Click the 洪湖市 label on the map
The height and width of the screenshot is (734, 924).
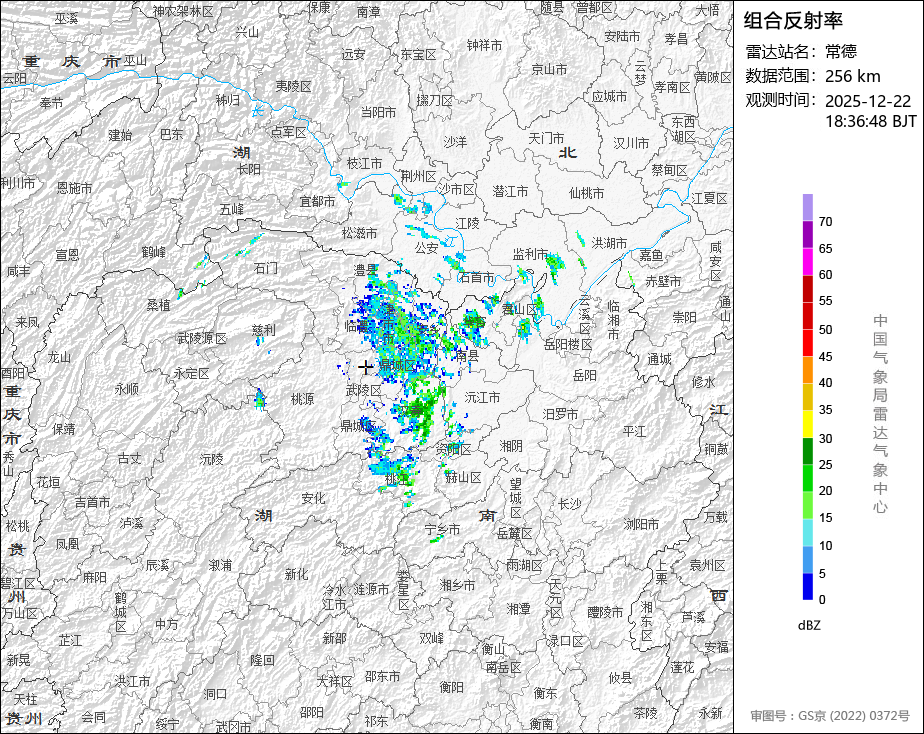tap(609, 243)
